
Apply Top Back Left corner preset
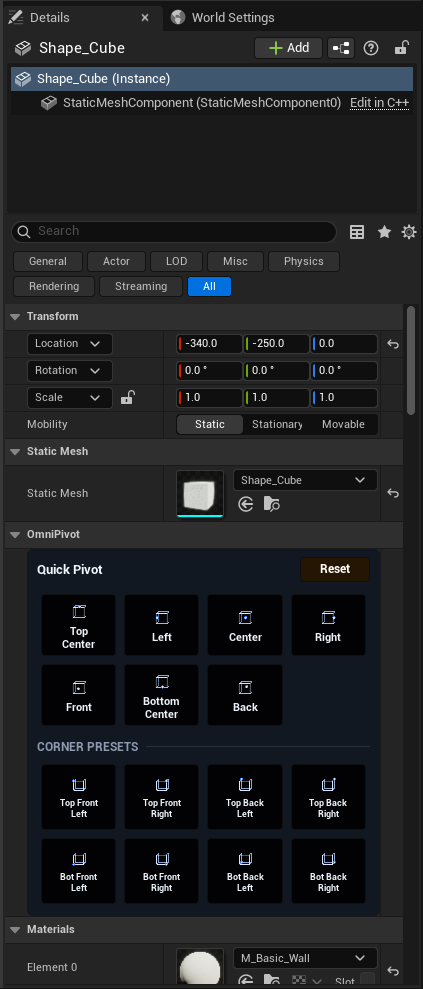(x=245, y=797)
